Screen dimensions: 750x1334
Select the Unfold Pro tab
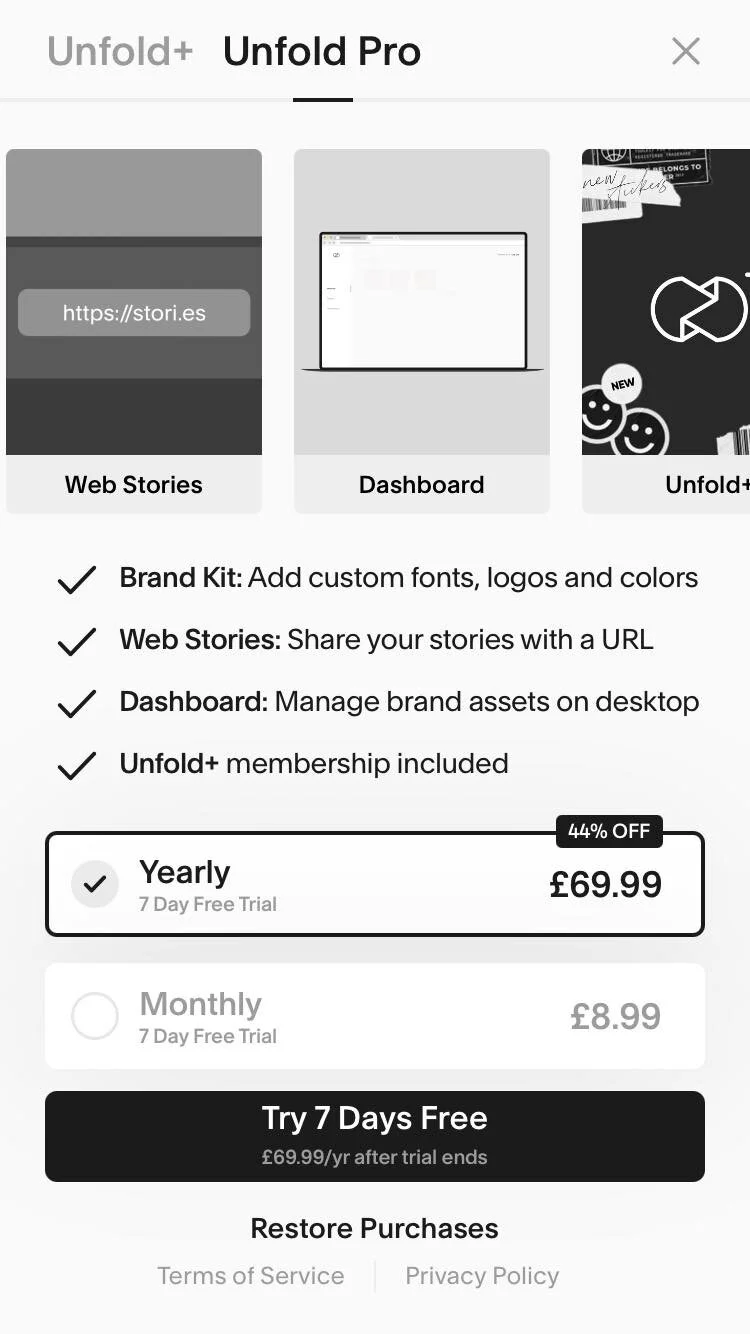[x=322, y=52]
